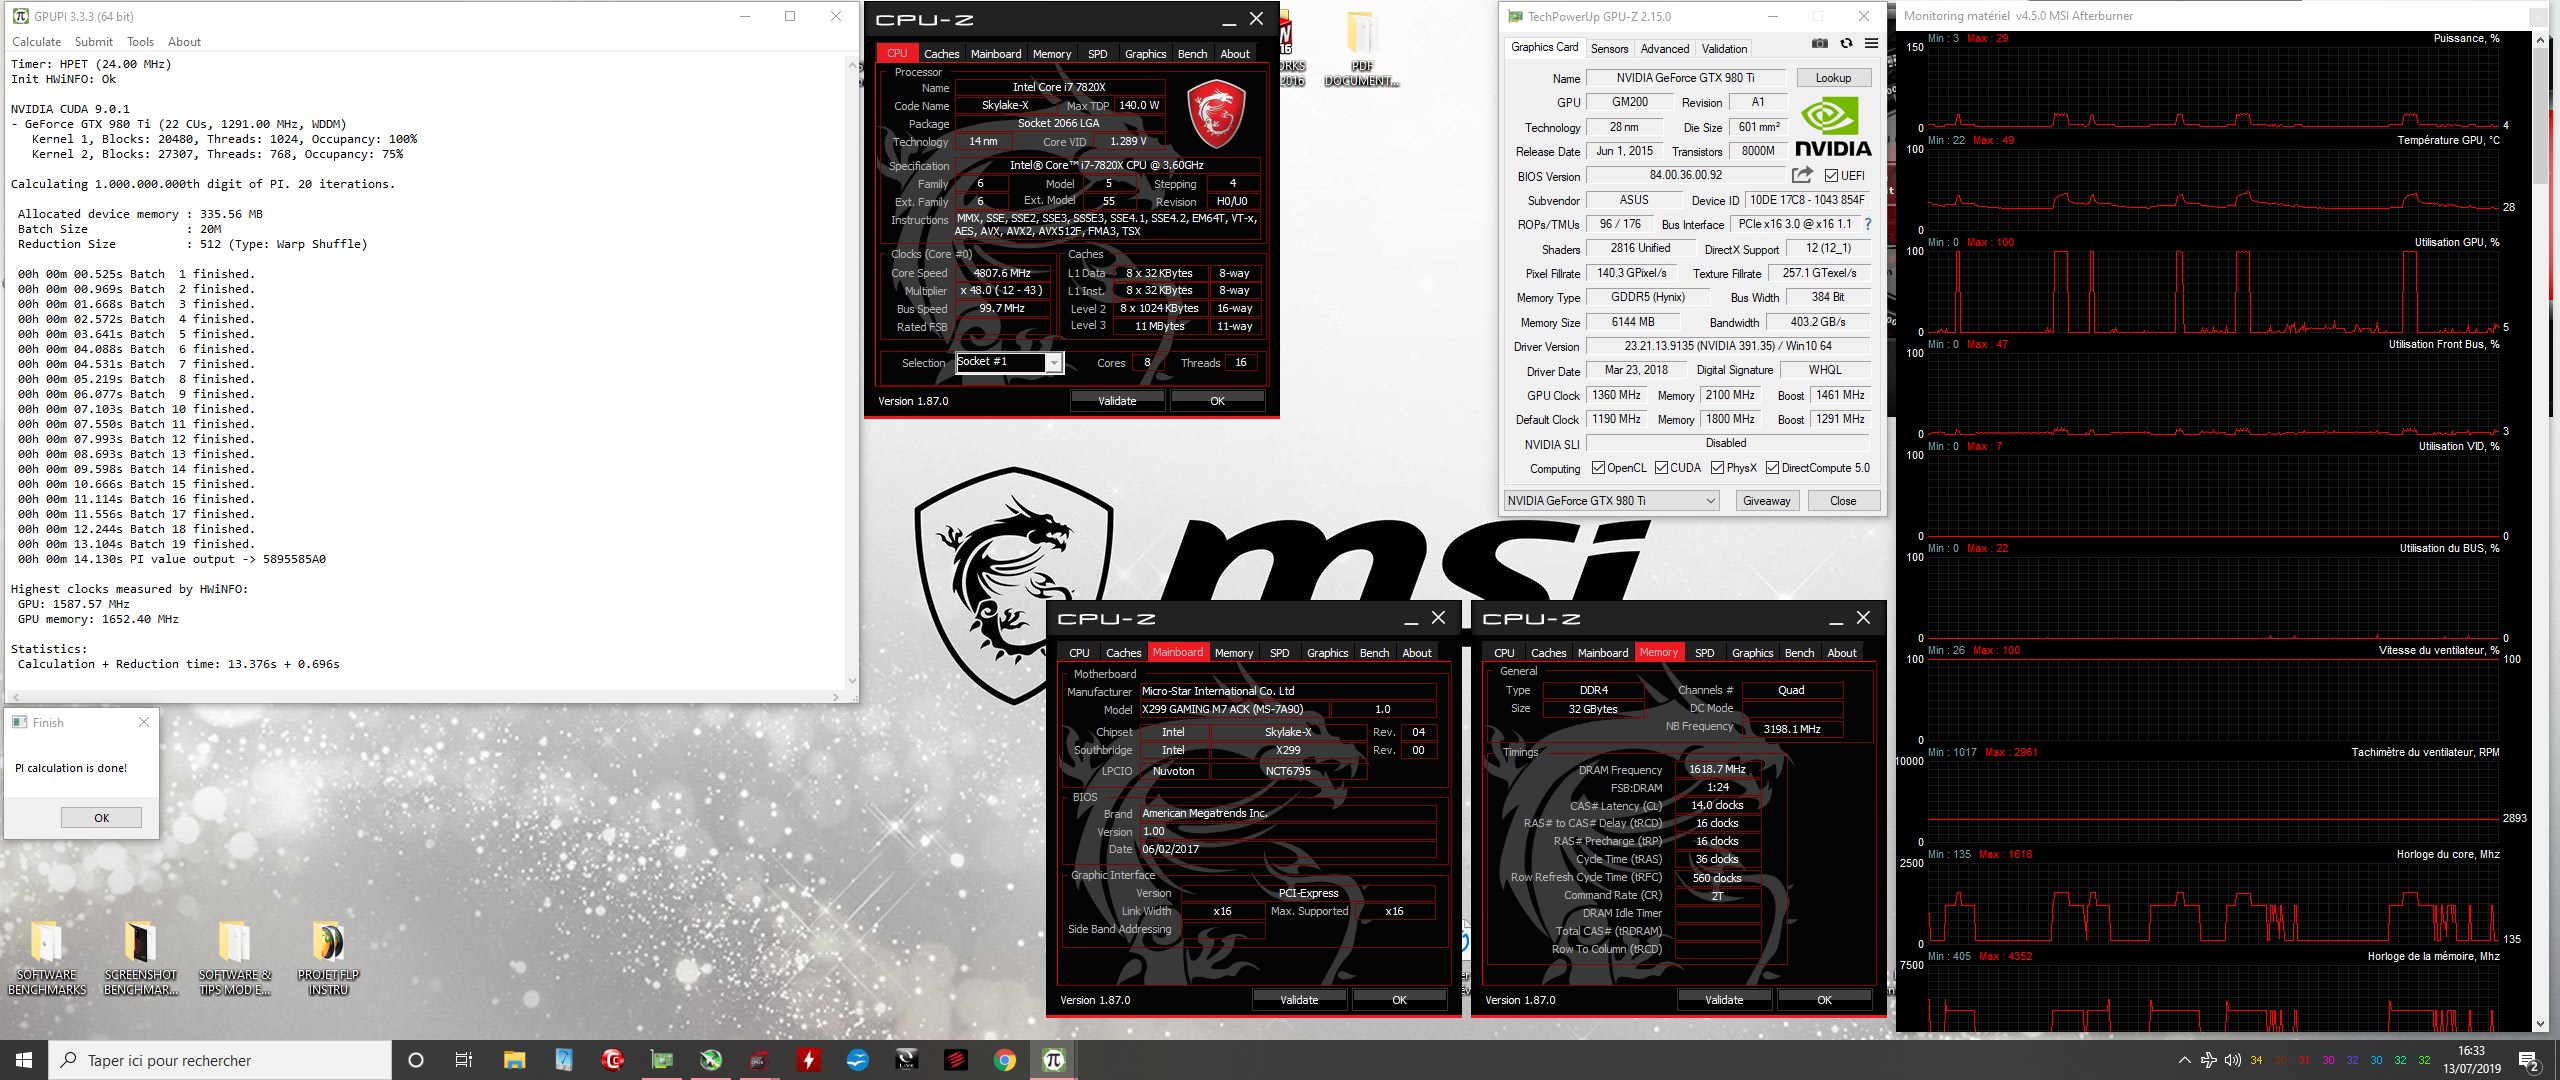Viewport: 2560px width, 1080px height.
Task: Click the GPU-Z graphics card taskbar icon
Action: click(662, 1060)
